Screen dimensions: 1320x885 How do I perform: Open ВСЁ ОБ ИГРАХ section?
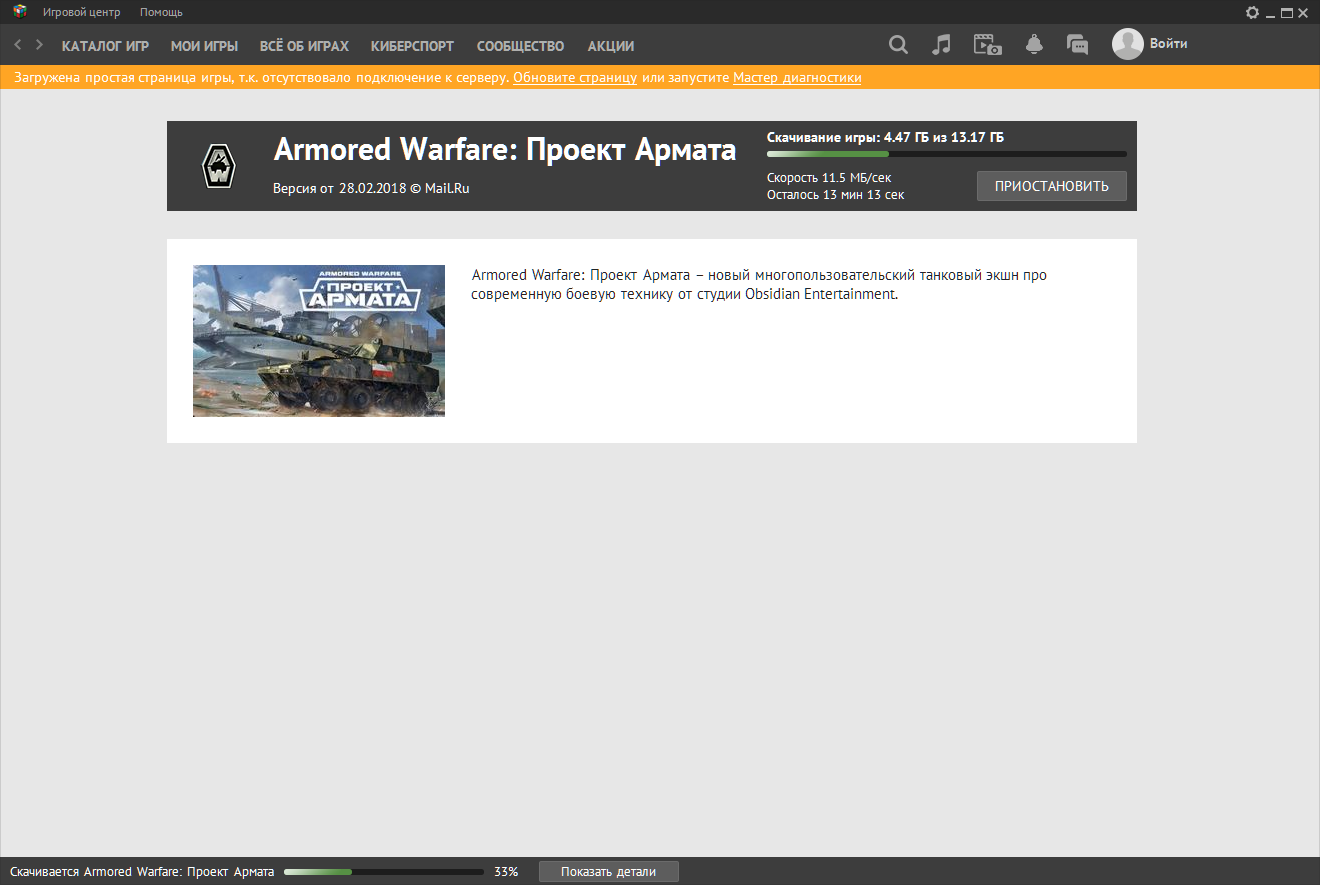pos(304,46)
